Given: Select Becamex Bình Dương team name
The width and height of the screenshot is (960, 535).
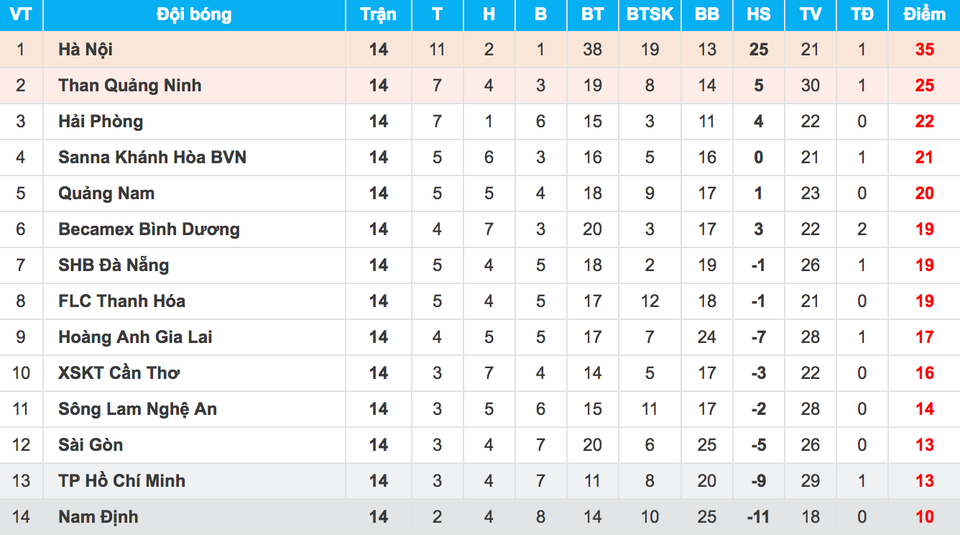Looking at the screenshot, I should pos(149,229).
